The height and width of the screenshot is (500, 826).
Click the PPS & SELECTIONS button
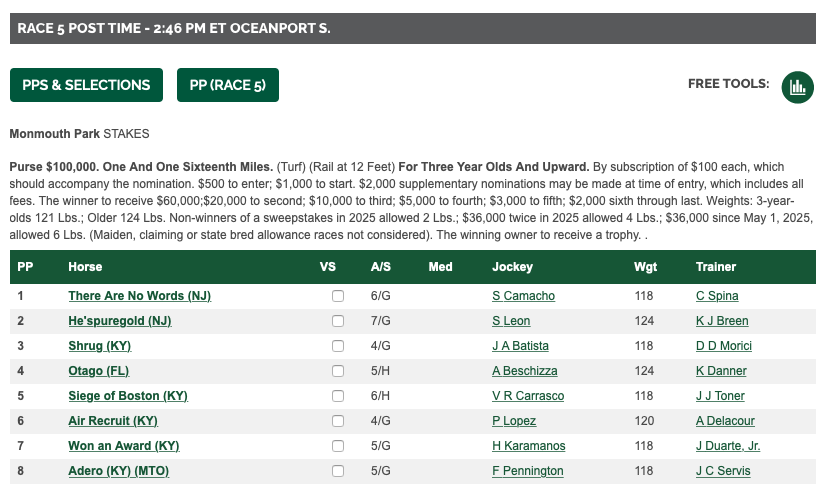(86, 85)
